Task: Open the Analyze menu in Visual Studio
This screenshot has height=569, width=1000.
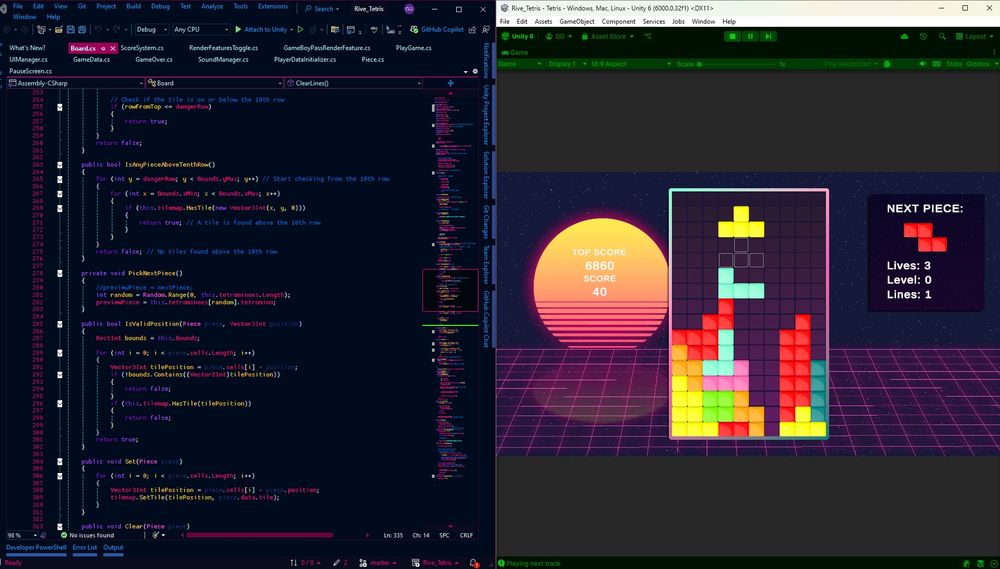Action: tap(212, 6)
